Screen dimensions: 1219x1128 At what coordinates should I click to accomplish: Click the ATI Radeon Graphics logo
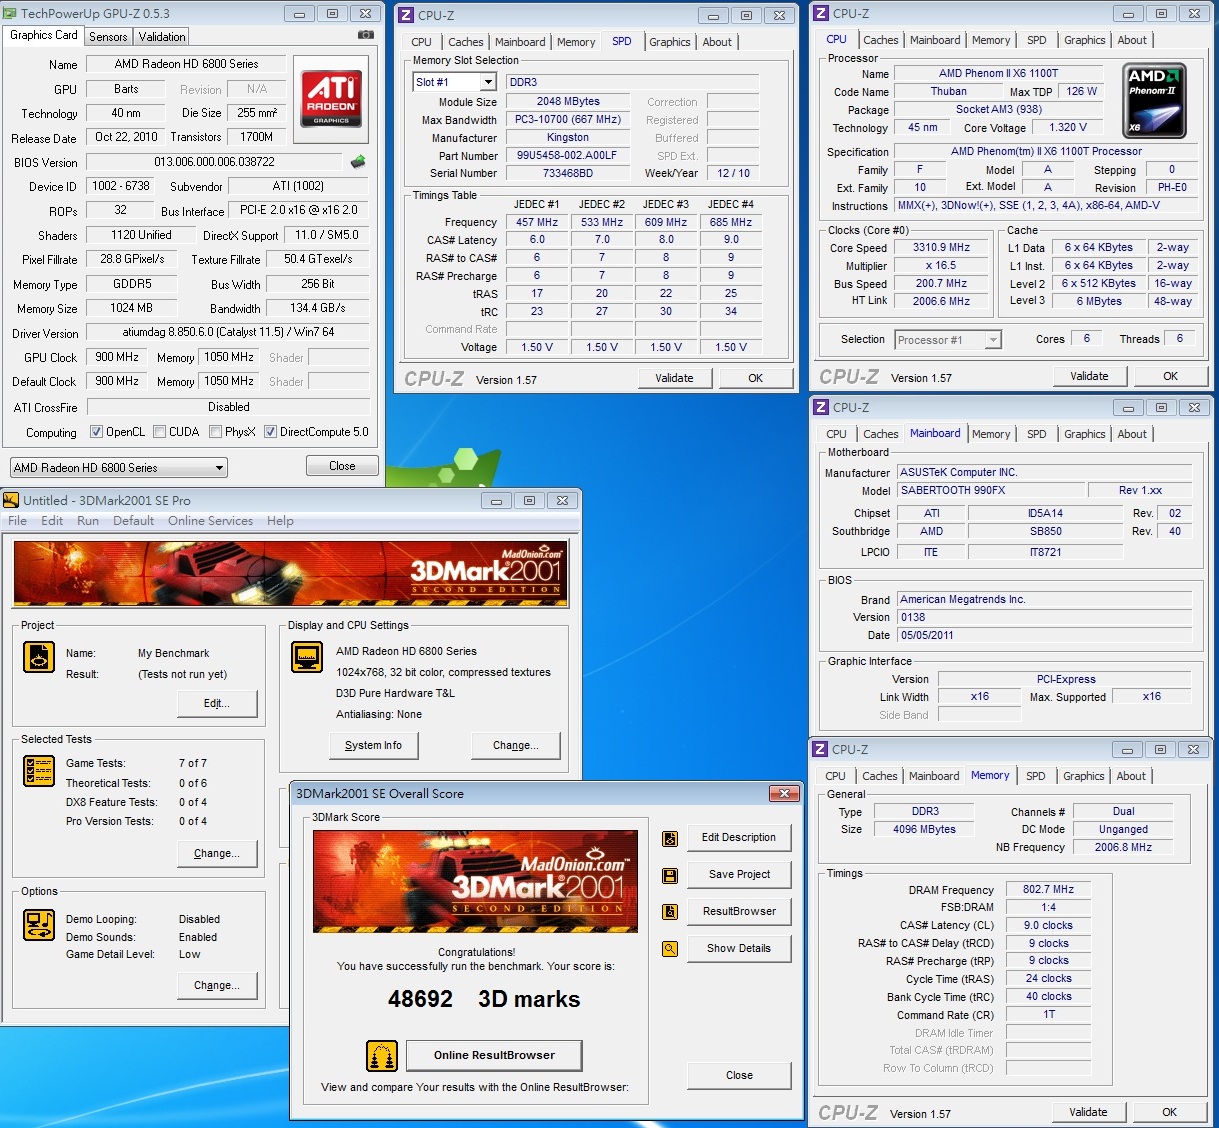pyautogui.click(x=331, y=98)
